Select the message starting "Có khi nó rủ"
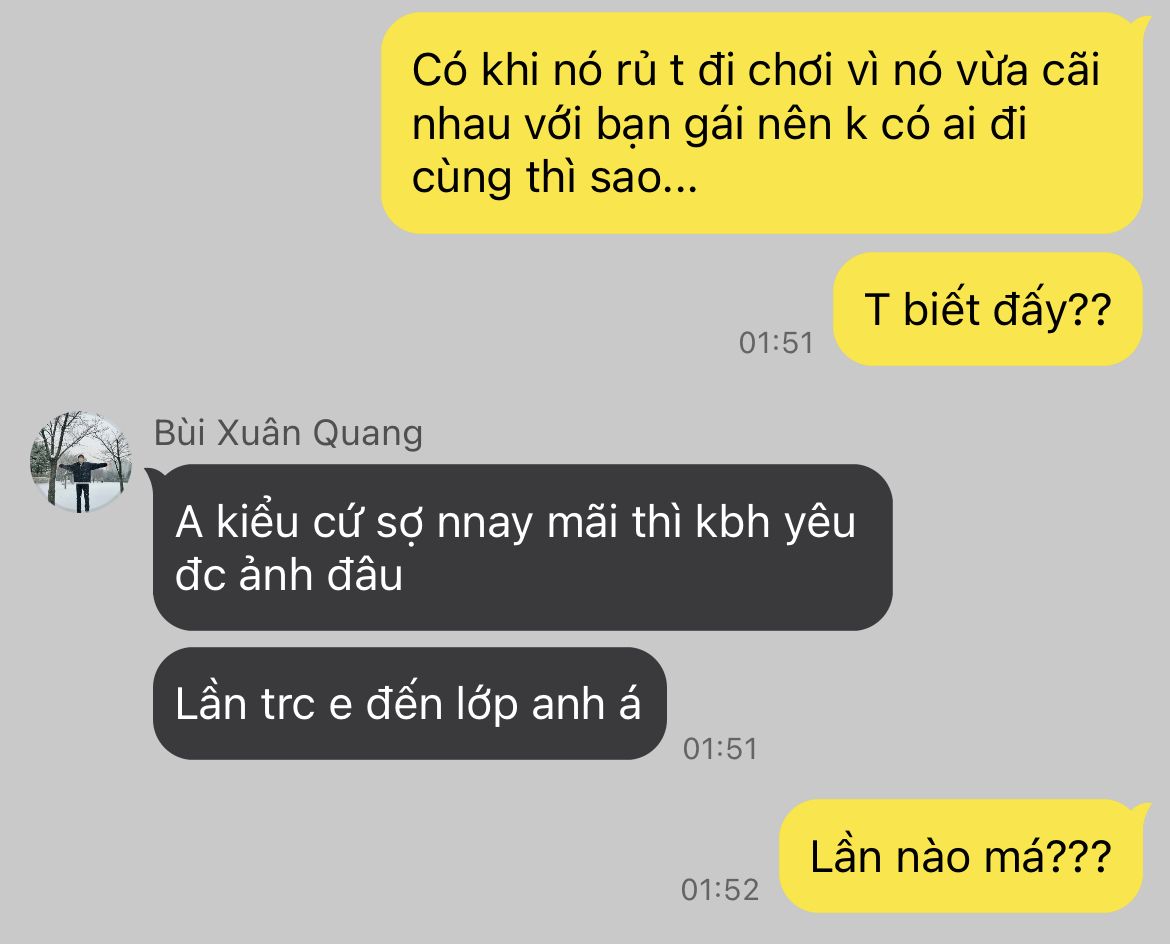 point(761,123)
